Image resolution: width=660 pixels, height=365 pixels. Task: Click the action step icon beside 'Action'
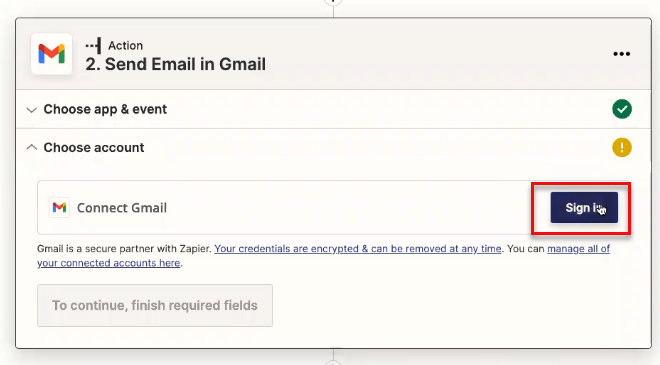click(x=93, y=45)
